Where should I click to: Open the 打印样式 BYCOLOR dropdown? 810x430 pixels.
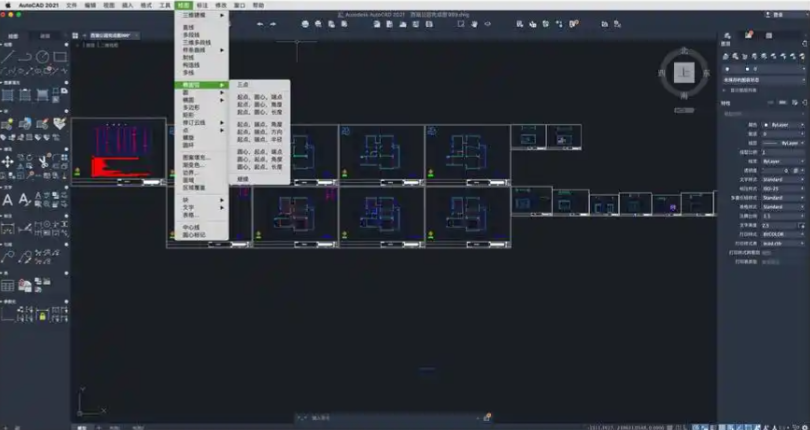coord(784,234)
